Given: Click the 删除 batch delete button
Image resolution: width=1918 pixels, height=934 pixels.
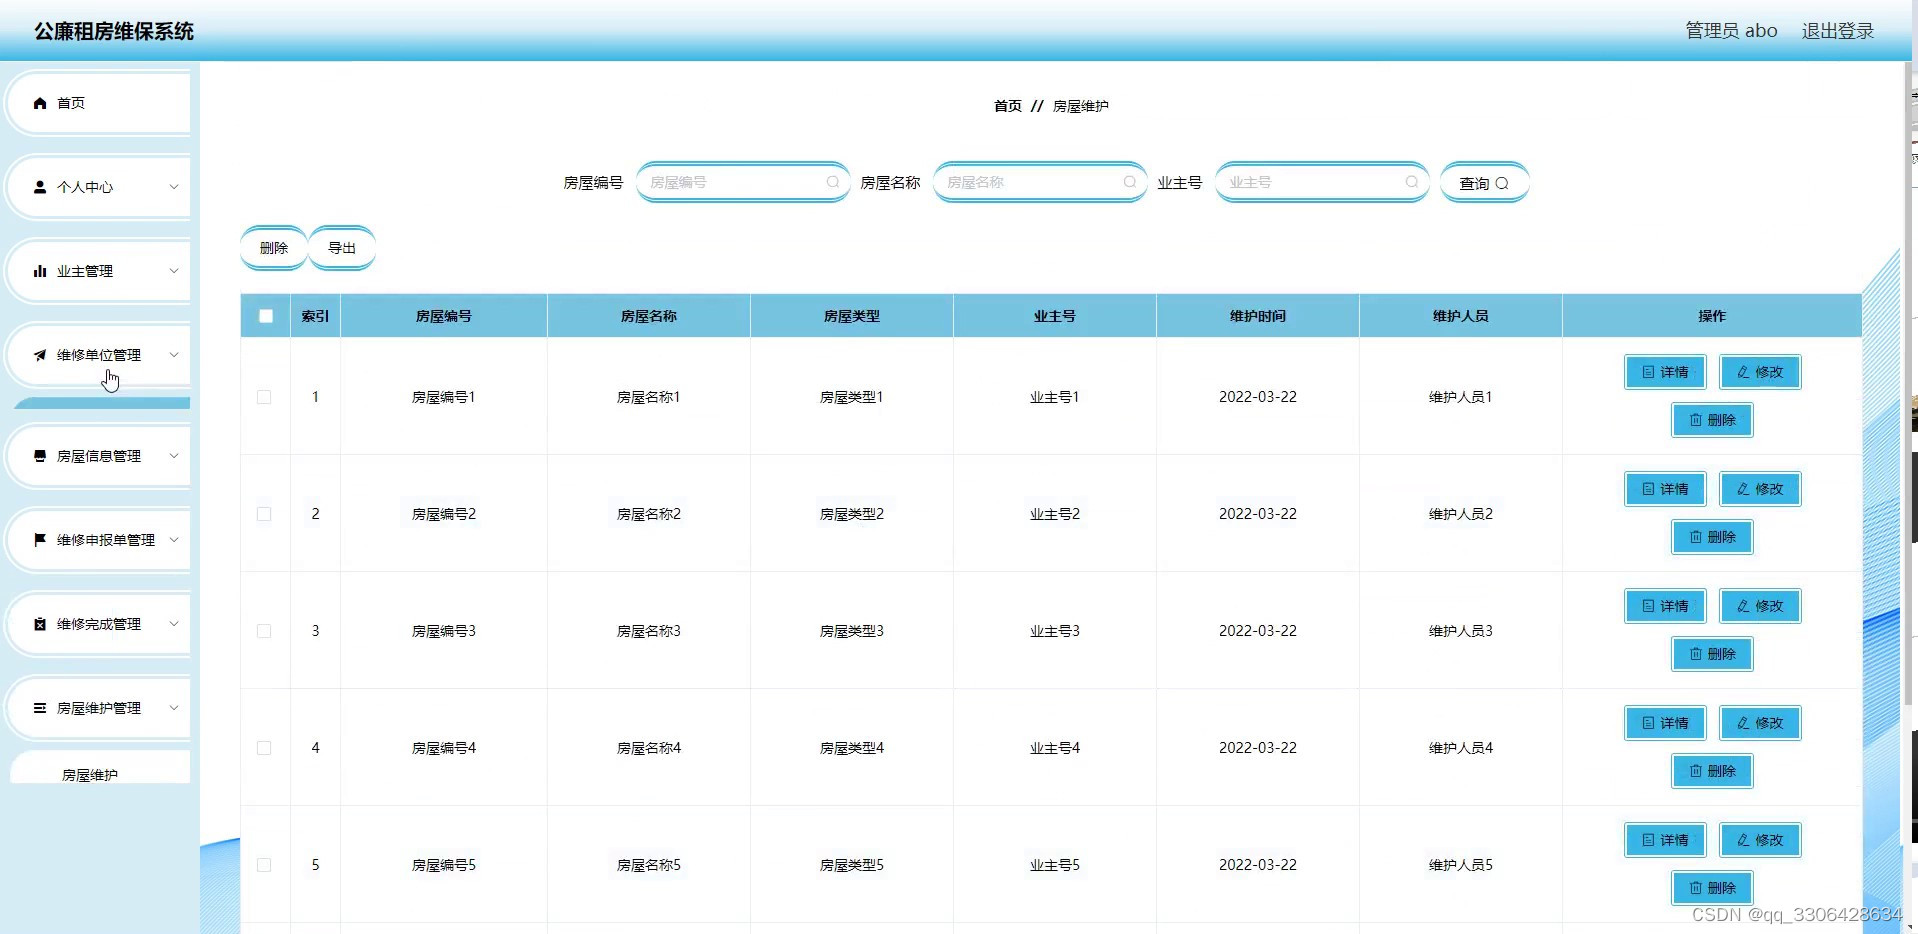Looking at the screenshot, I should (274, 248).
